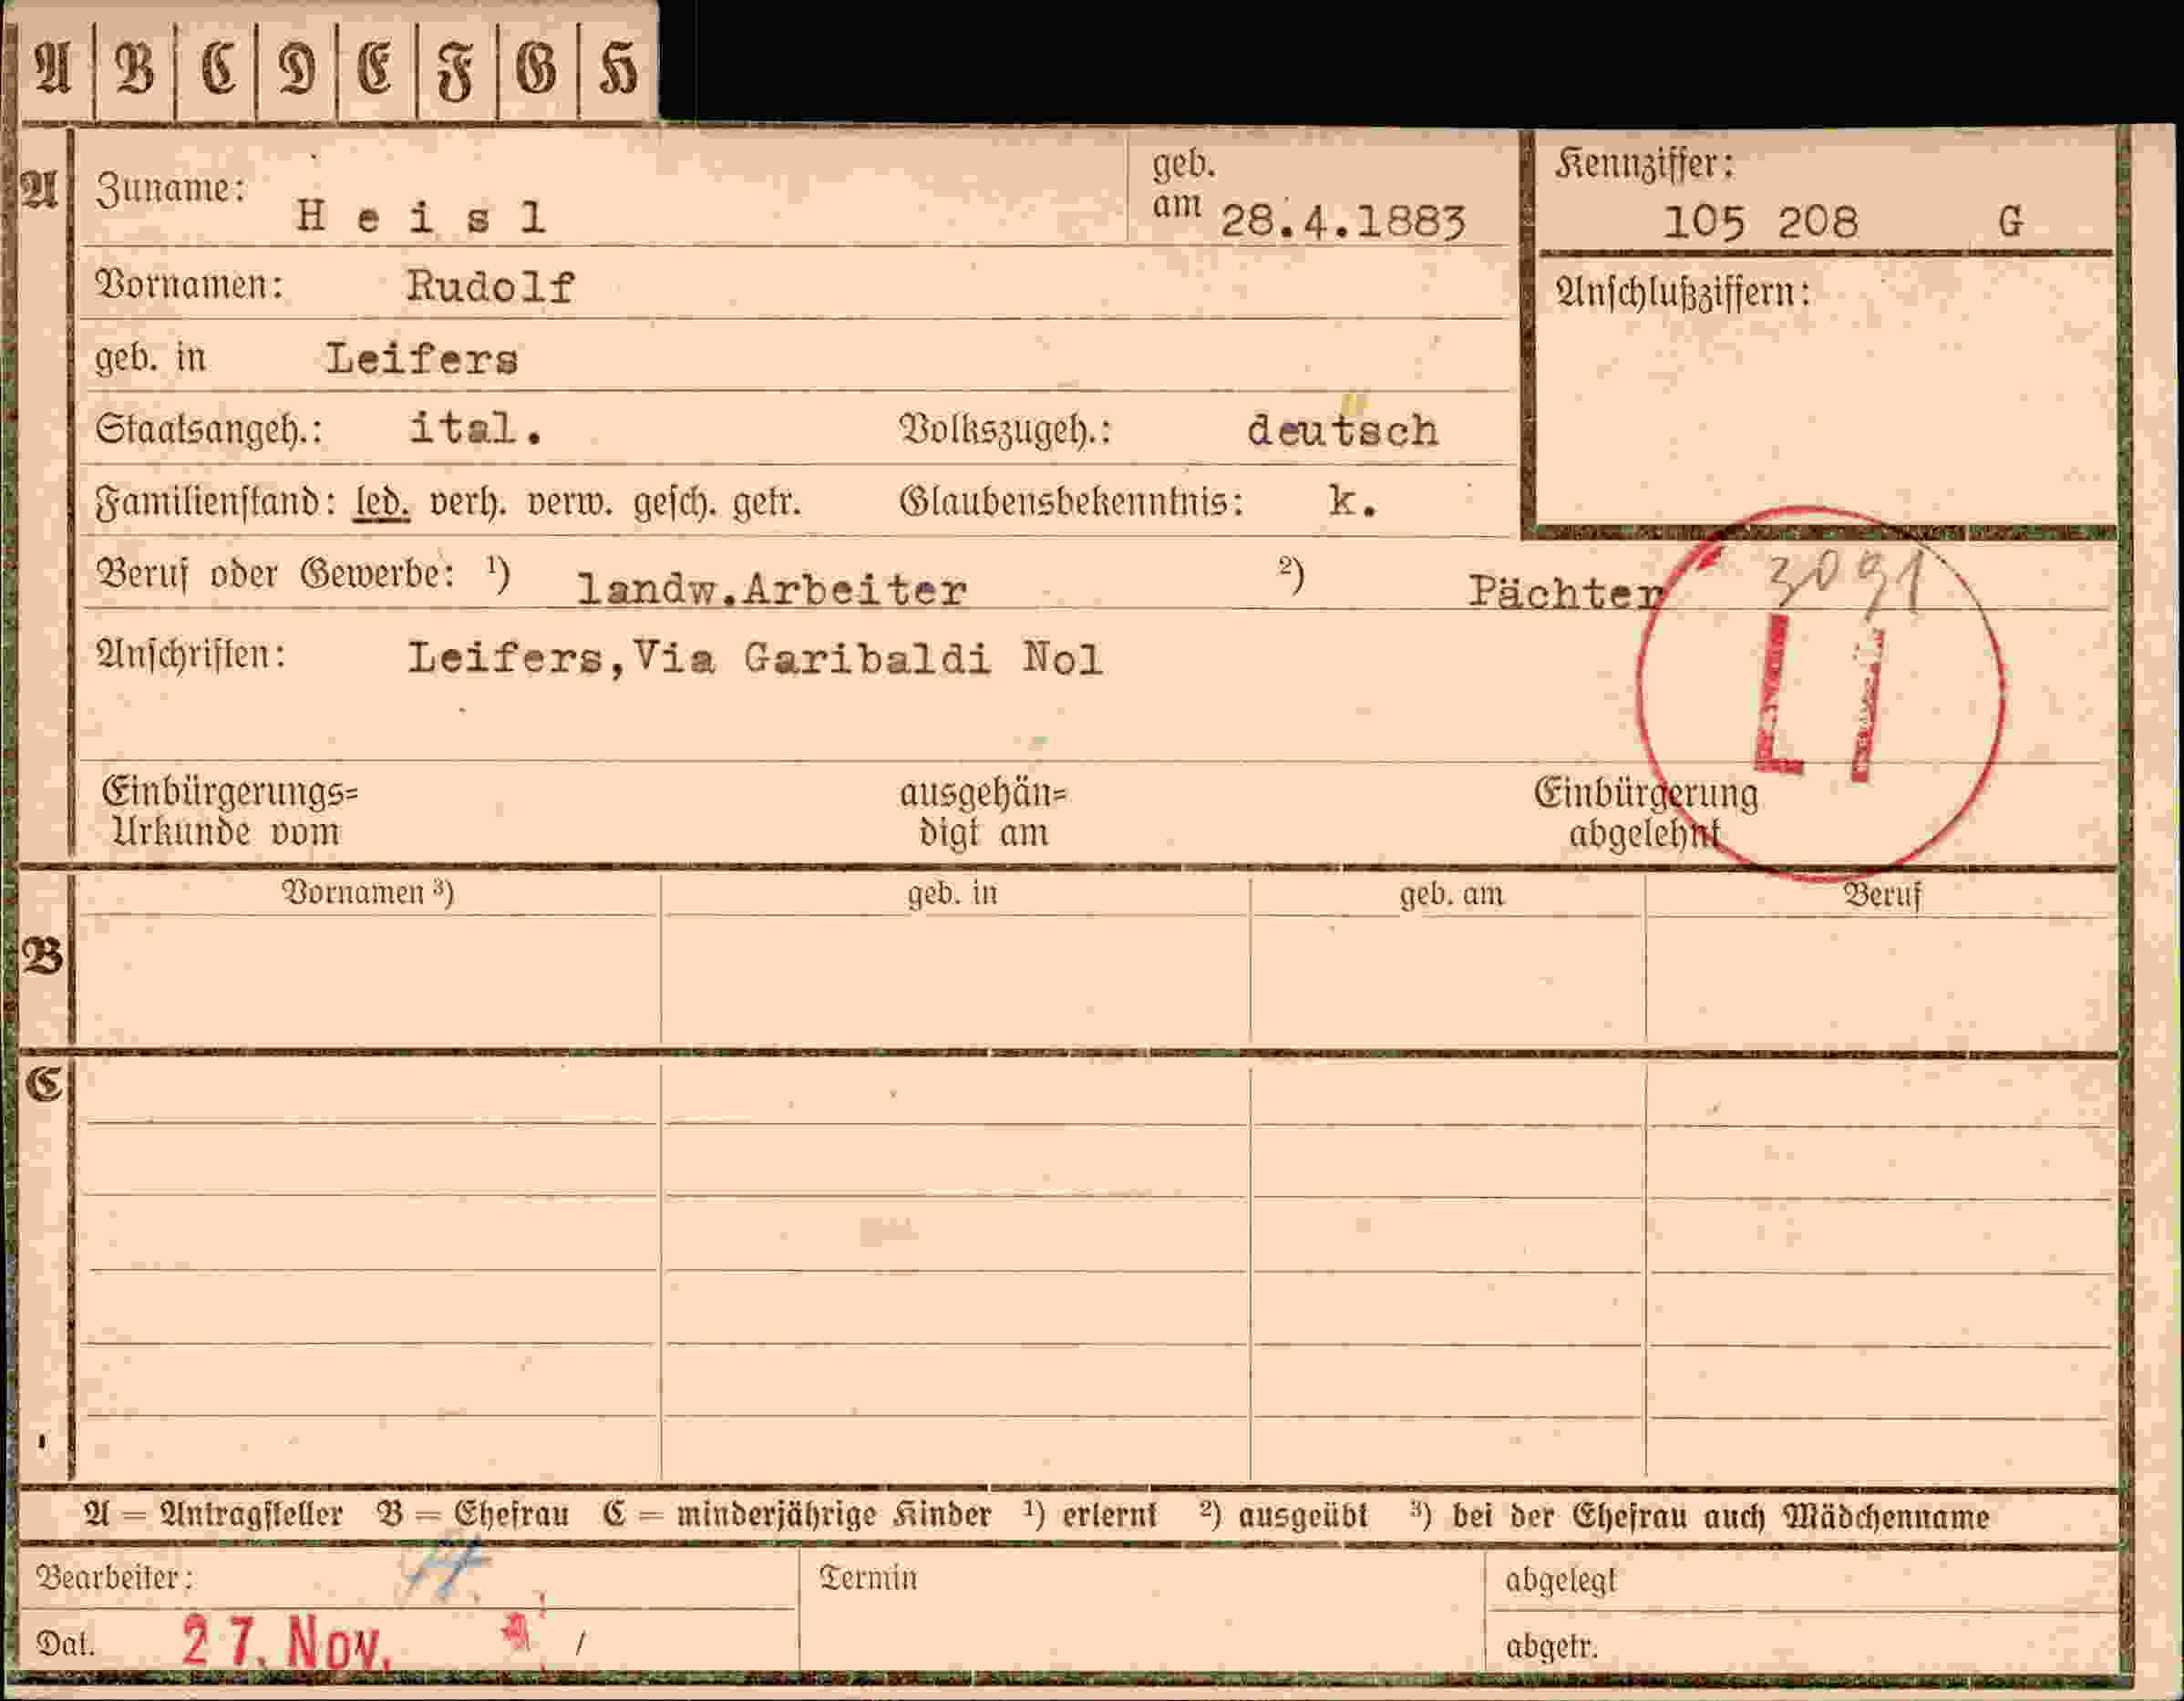The width and height of the screenshot is (2184, 1701).
Task: Click the section marker letter B on left margin
Action: coord(42,957)
